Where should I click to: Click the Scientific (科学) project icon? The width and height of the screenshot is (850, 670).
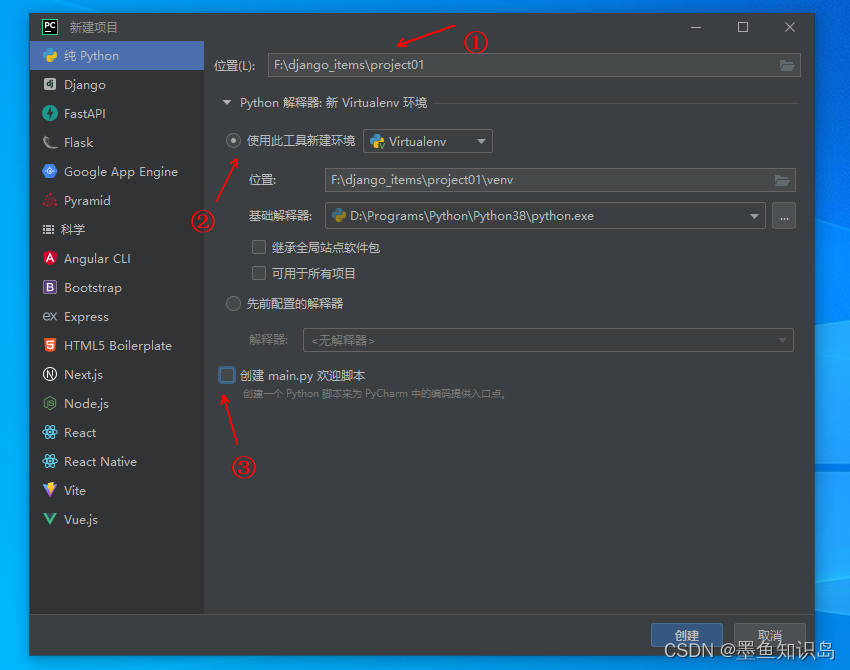(49, 229)
